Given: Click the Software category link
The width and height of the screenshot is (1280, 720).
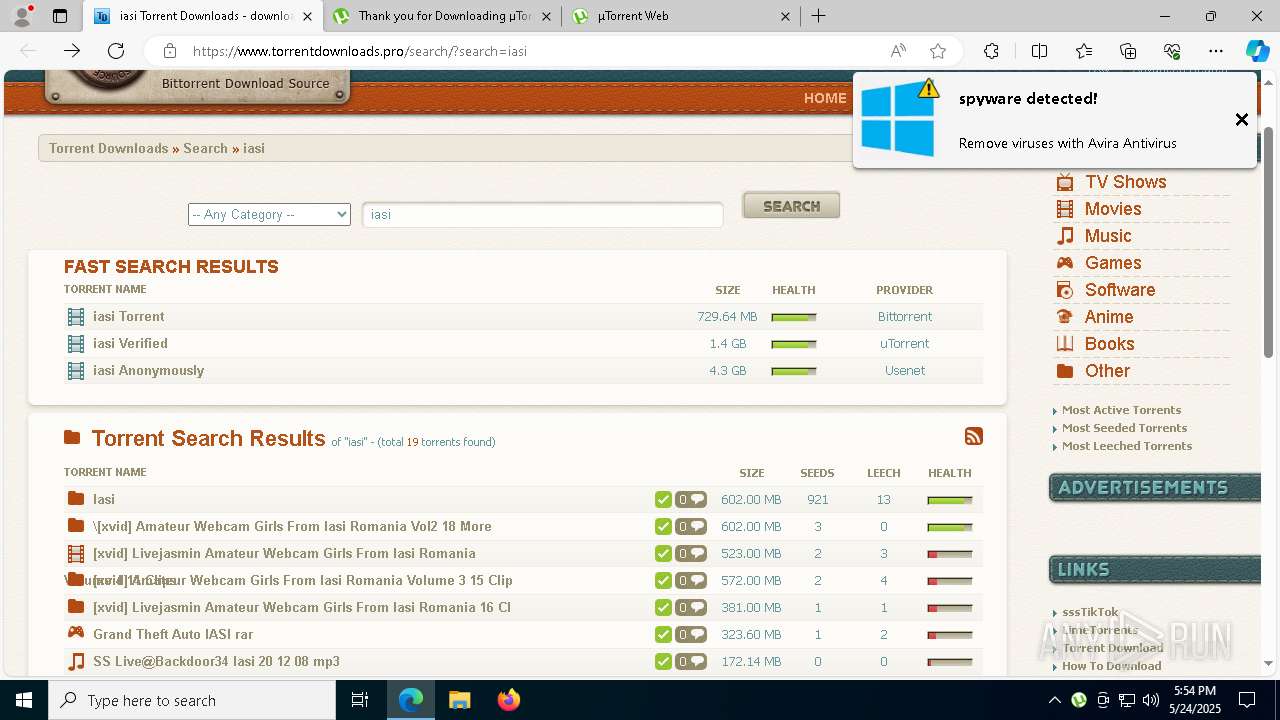Looking at the screenshot, I should [x=1120, y=290].
